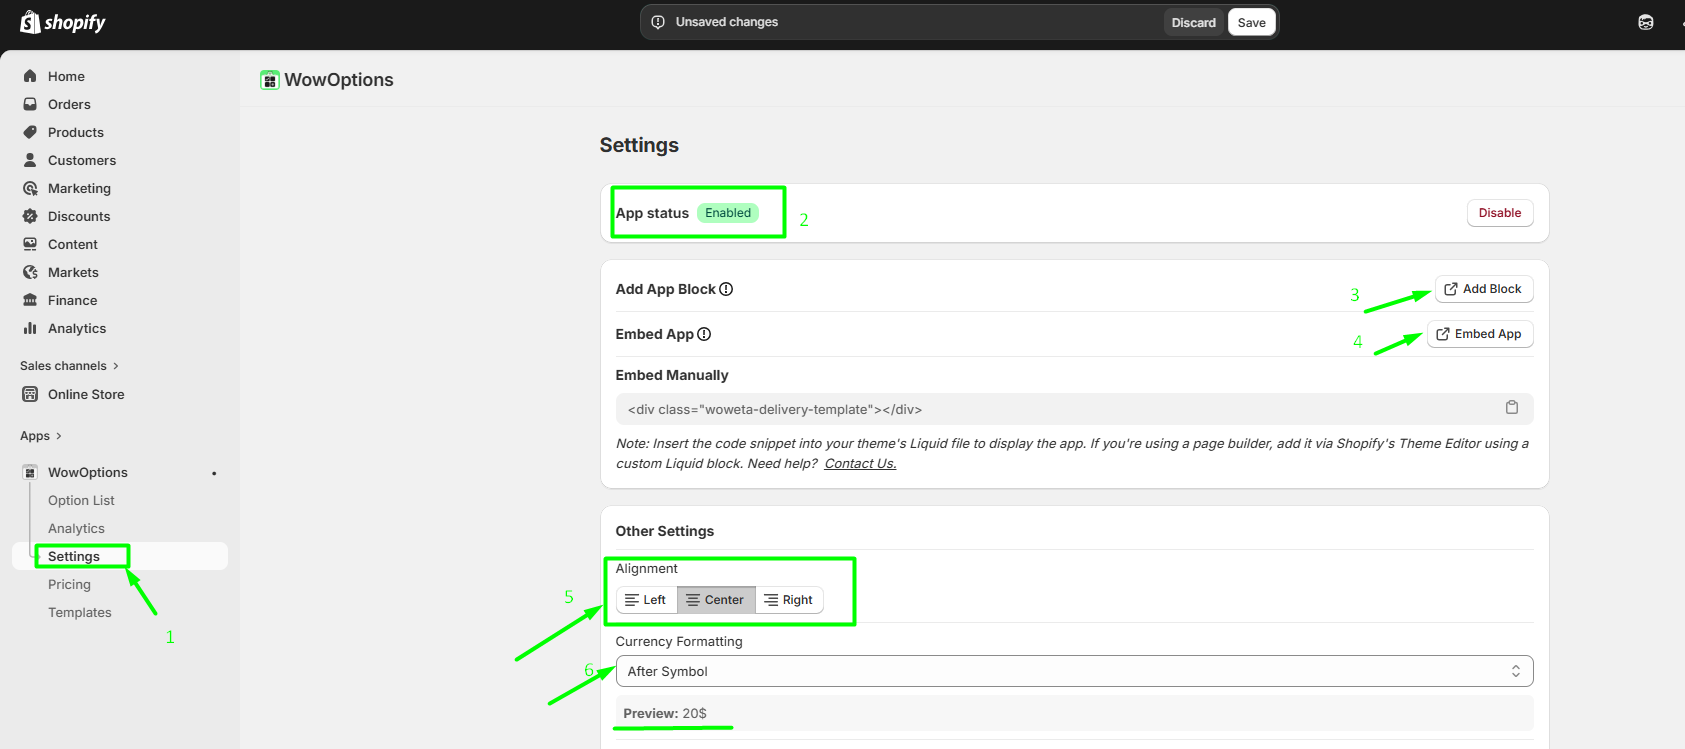This screenshot has width=1685, height=749.
Task: Set alignment to Center
Action: 715,600
